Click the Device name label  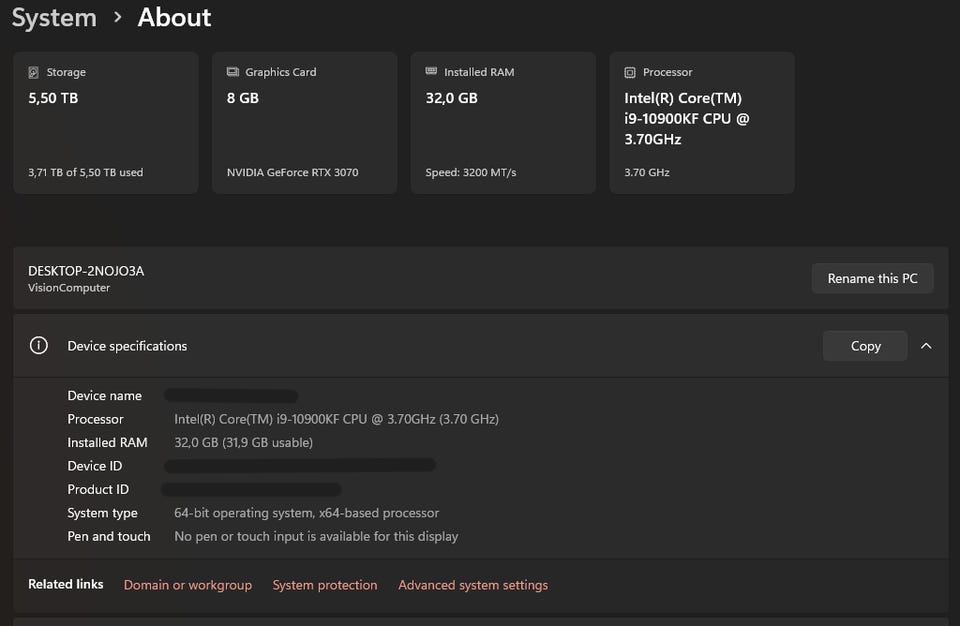105,396
